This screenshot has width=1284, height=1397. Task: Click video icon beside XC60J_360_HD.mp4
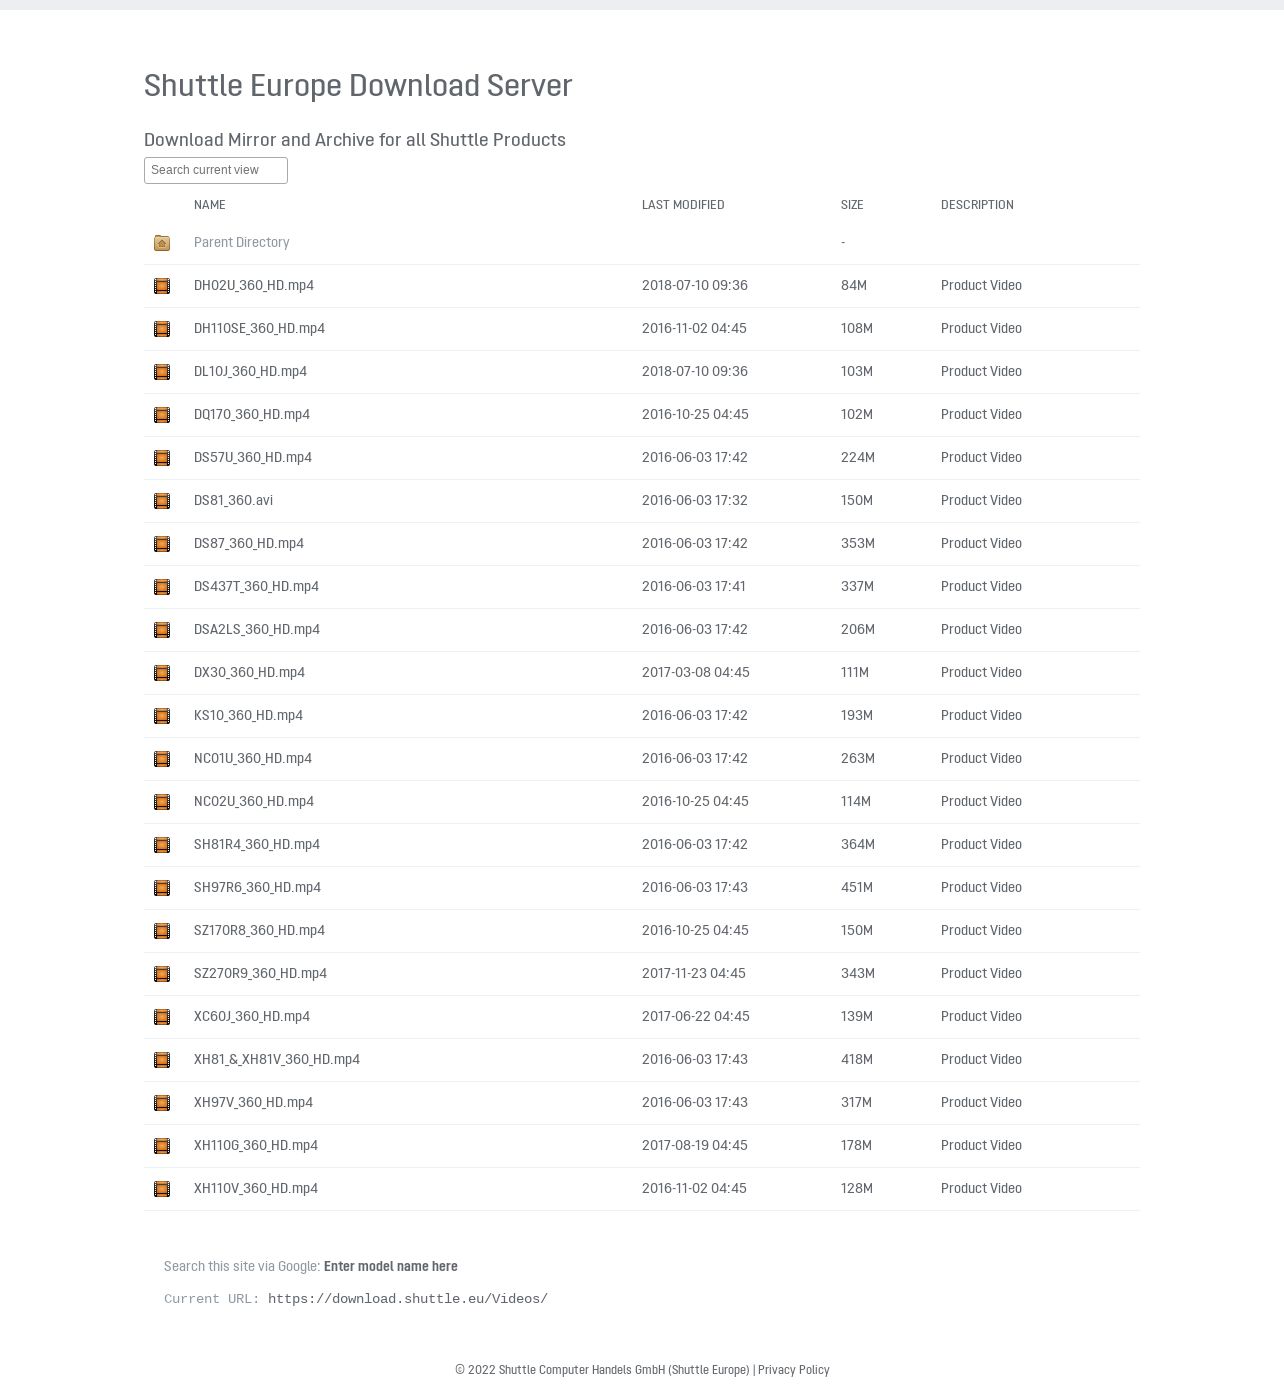pyautogui.click(x=162, y=1017)
